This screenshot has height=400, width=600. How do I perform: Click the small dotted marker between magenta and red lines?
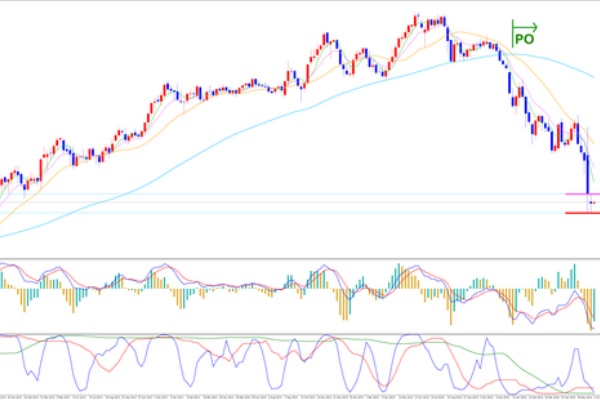tap(592, 203)
